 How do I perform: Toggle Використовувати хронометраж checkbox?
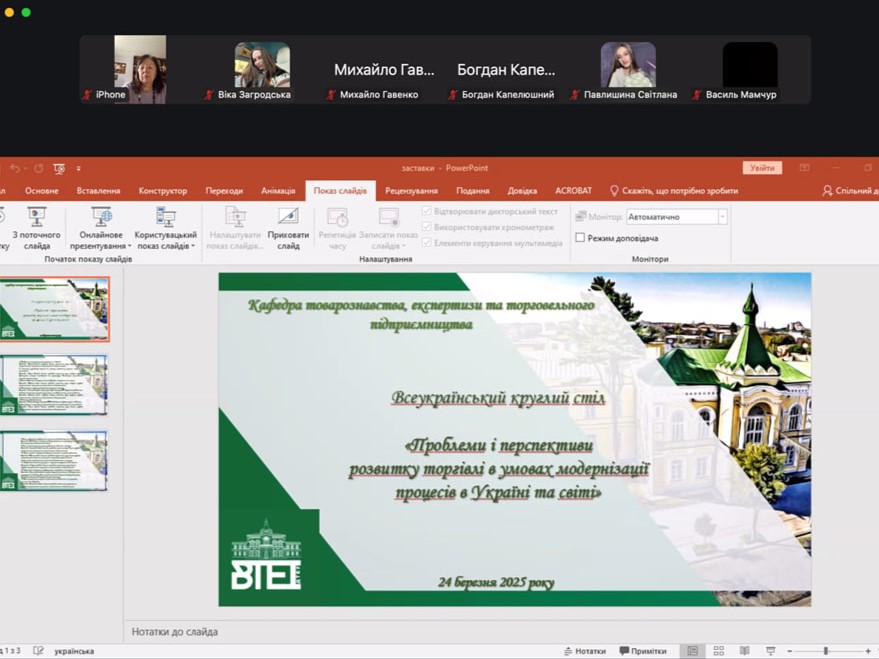pyautogui.click(x=427, y=227)
